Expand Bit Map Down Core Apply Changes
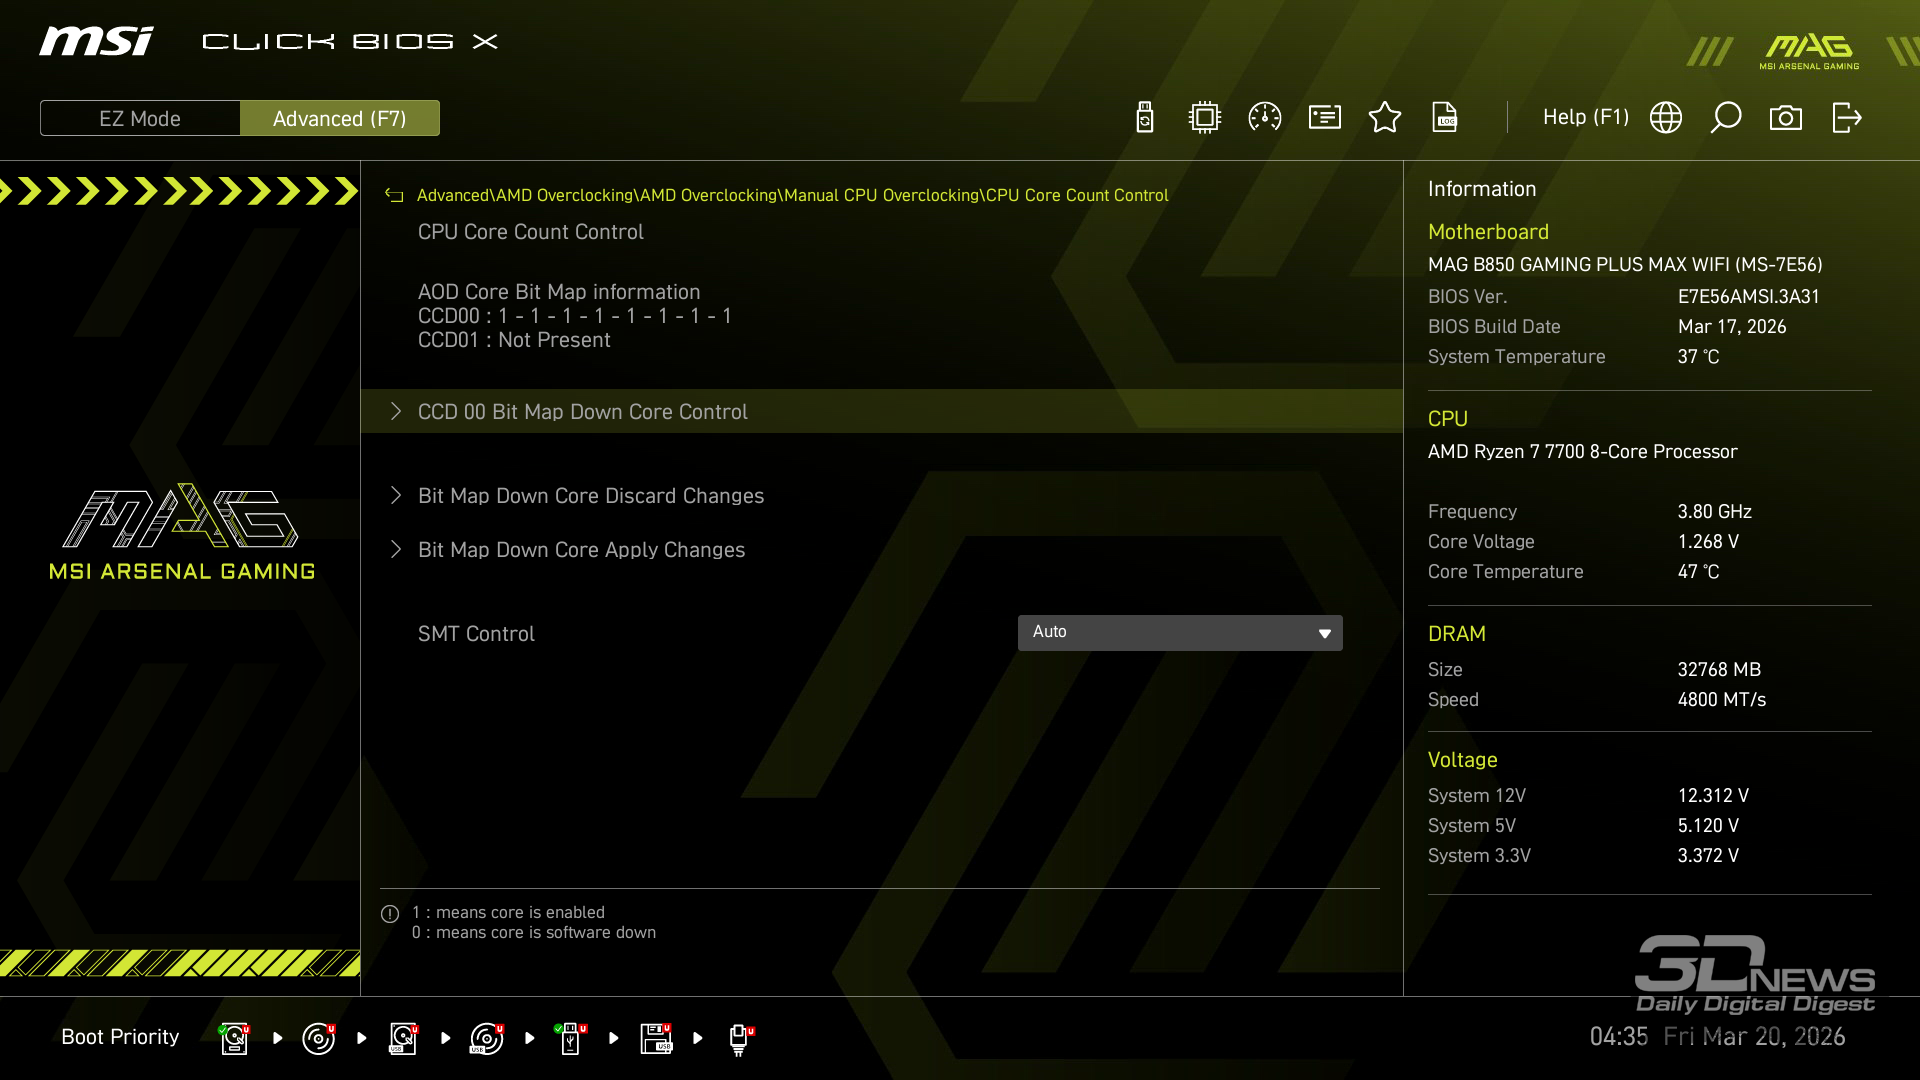 (581, 550)
